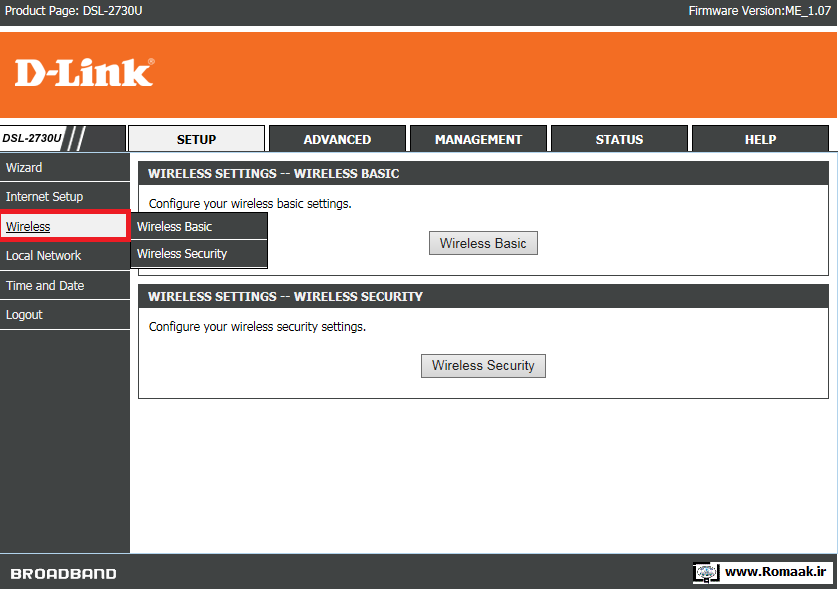
Task: Switch to the ADVANCED tab
Action: point(337,139)
